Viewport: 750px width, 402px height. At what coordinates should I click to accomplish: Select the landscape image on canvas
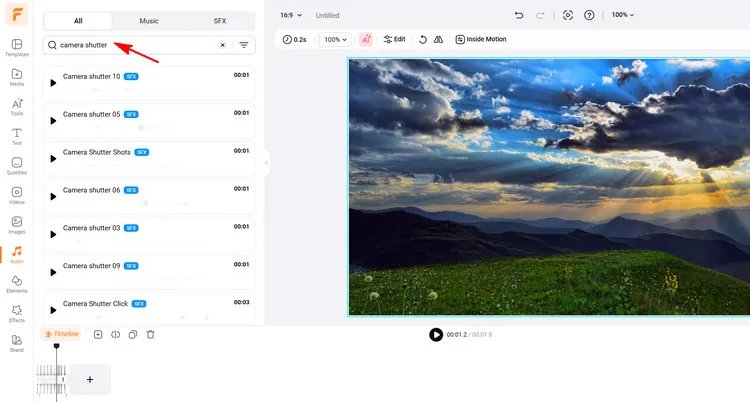point(549,187)
